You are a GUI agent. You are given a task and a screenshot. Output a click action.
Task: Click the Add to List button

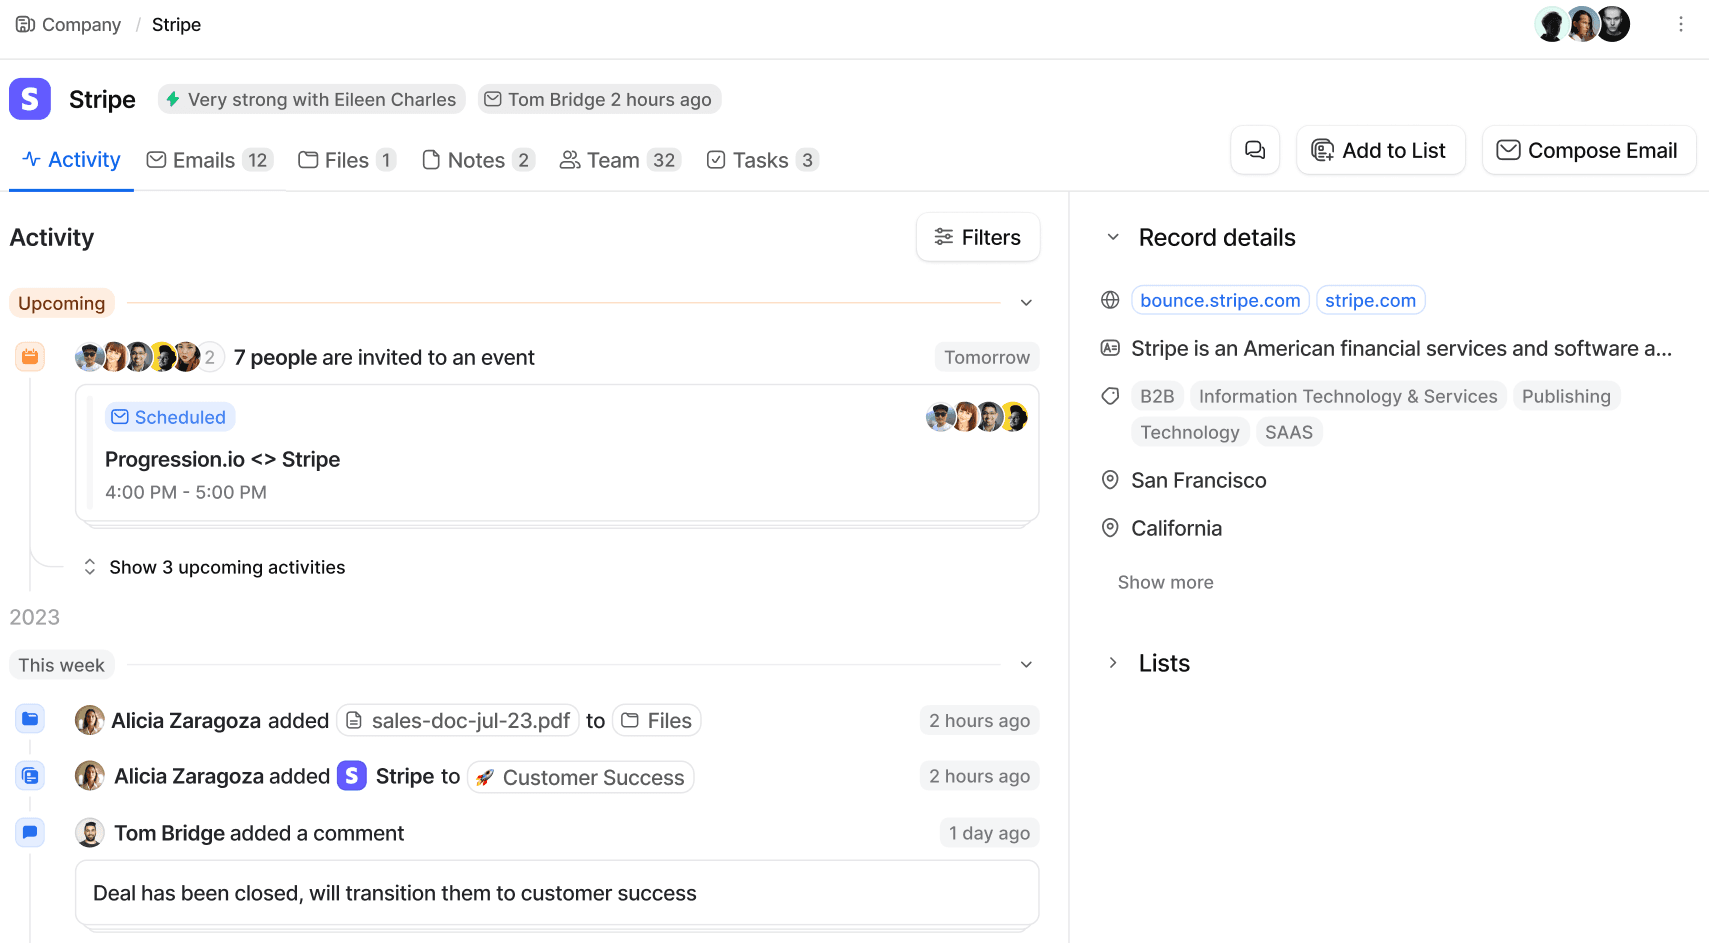pyautogui.click(x=1380, y=150)
